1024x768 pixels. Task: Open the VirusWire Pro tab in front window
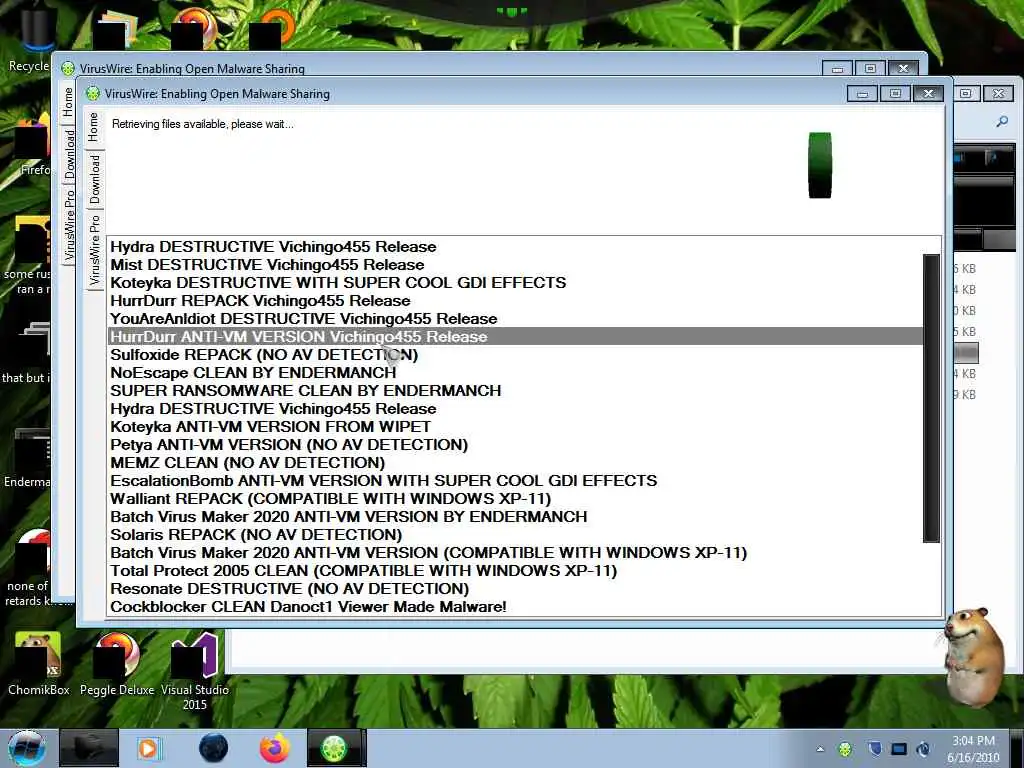click(95, 249)
